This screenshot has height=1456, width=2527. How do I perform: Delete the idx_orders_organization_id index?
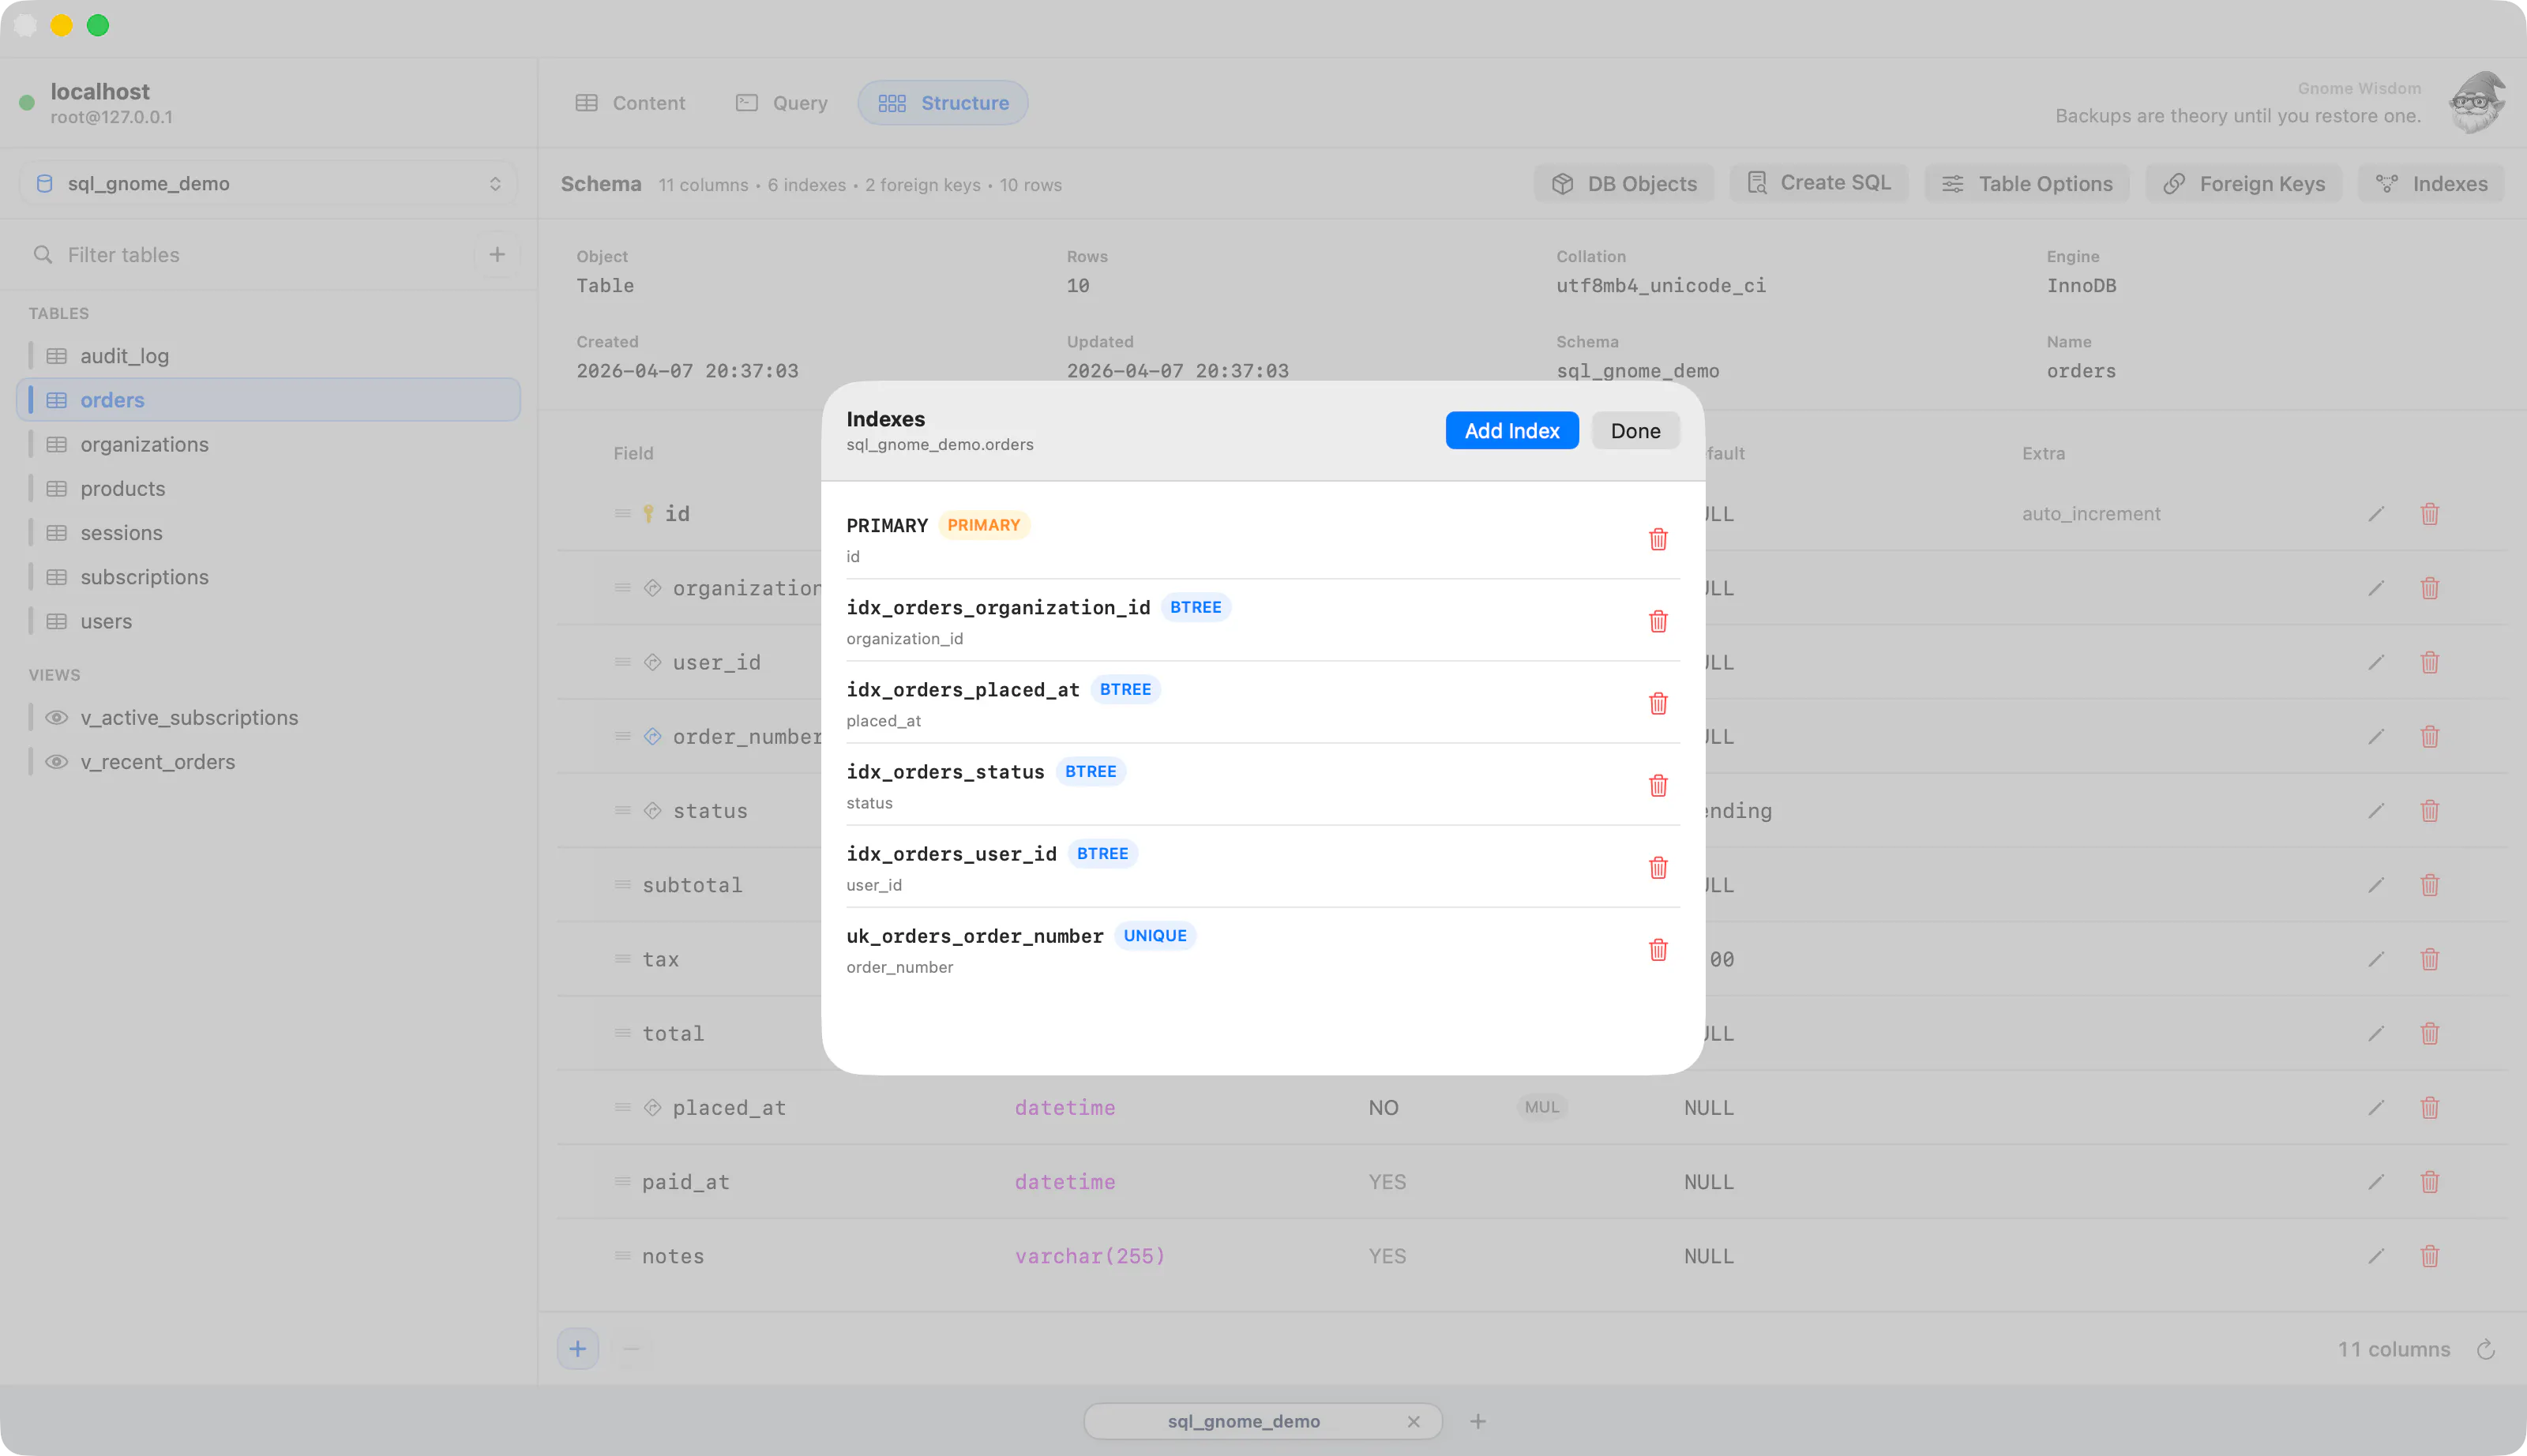click(x=1658, y=621)
